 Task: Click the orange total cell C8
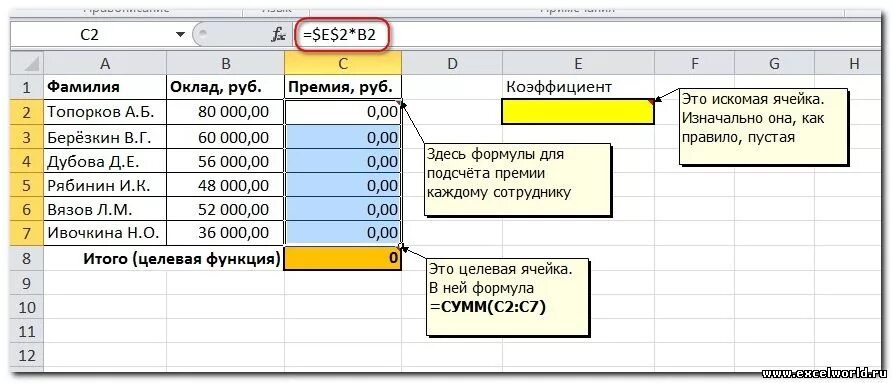click(x=343, y=258)
